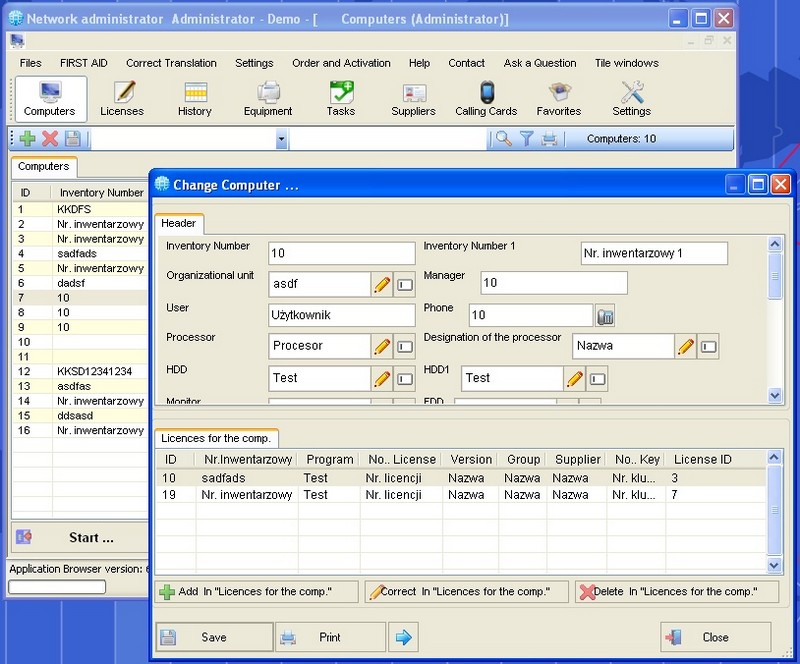The width and height of the screenshot is (800, 664).
Task: Open Calling Cards from toolbar
Action: [x=486, y=99]
